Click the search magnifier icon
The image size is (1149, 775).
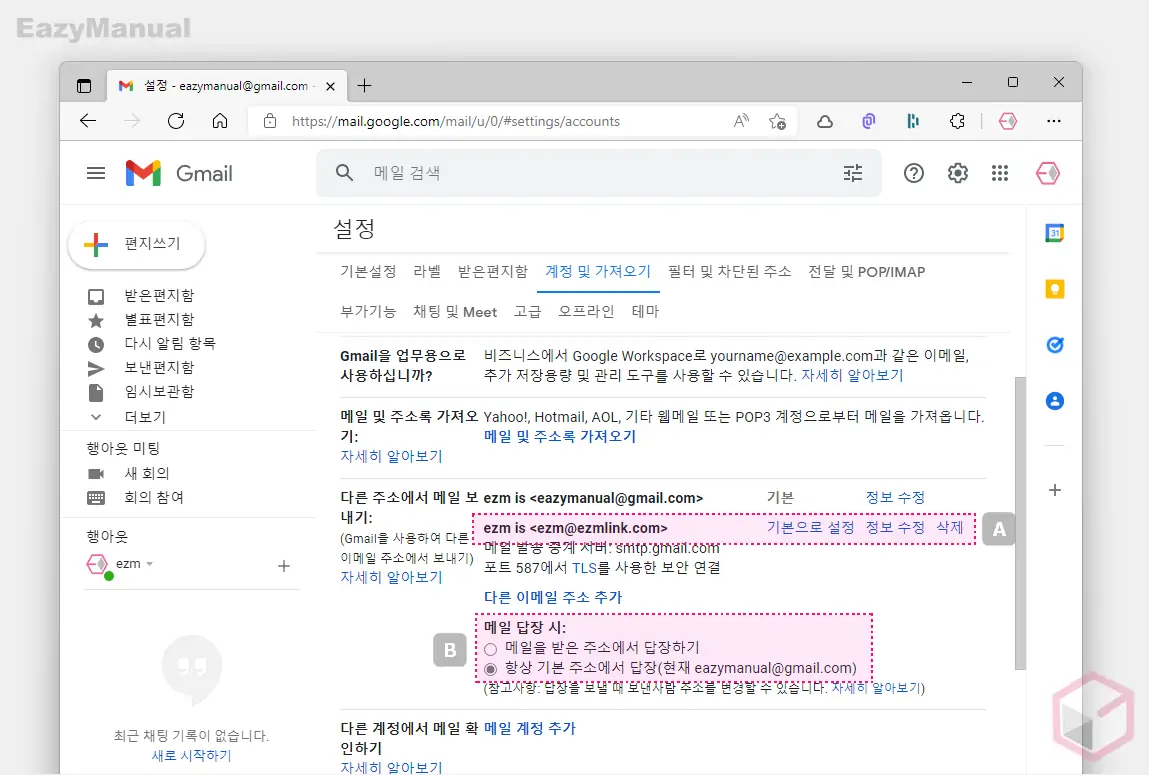(344, 173)
